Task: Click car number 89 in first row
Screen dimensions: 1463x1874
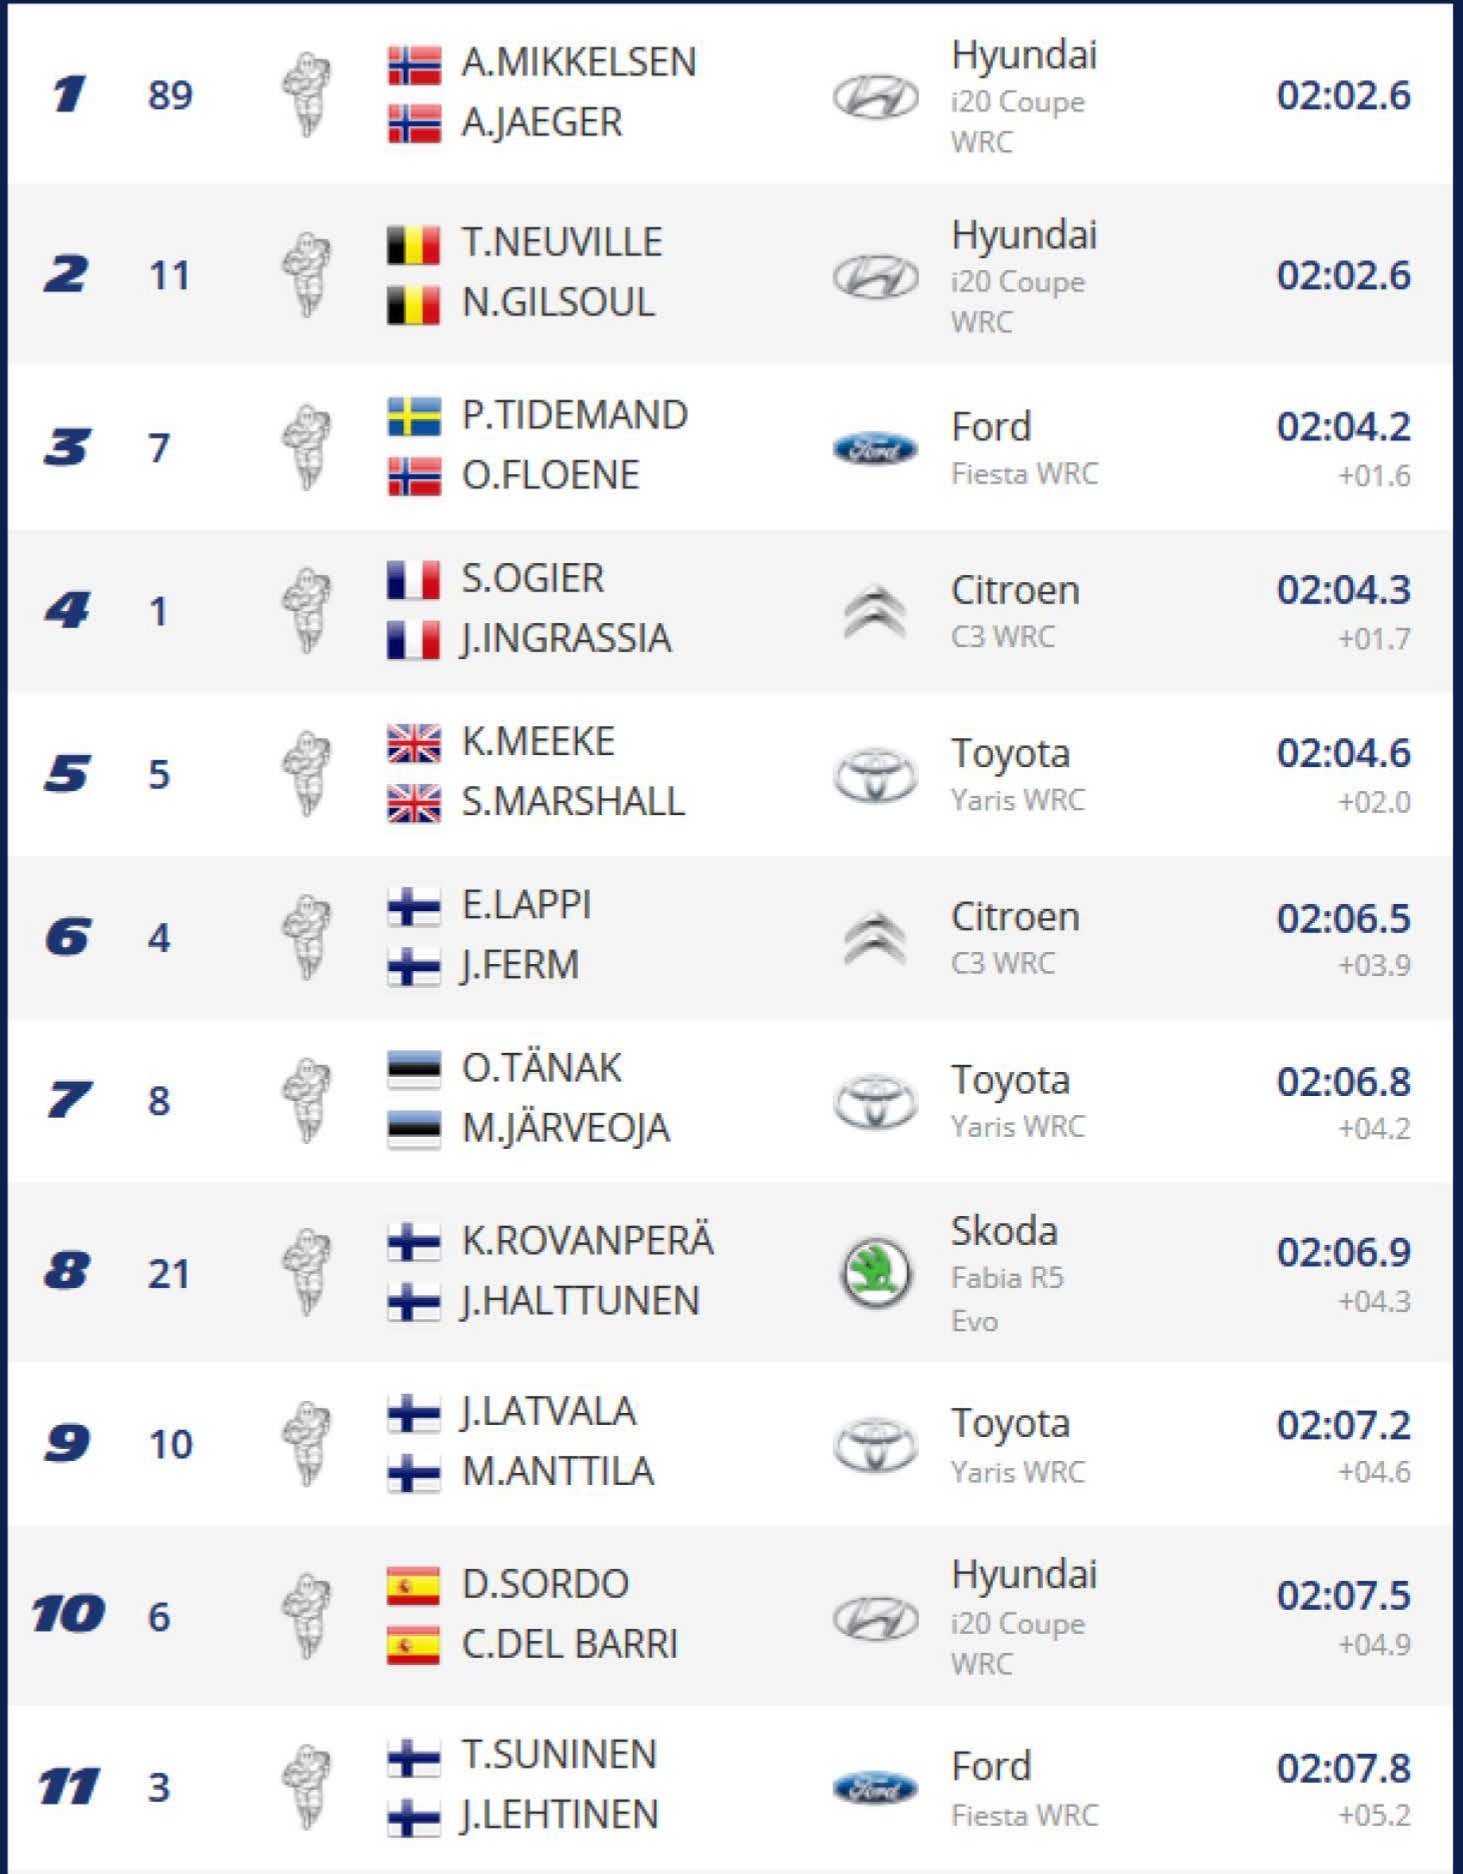Action: click(x=170, y=95)
